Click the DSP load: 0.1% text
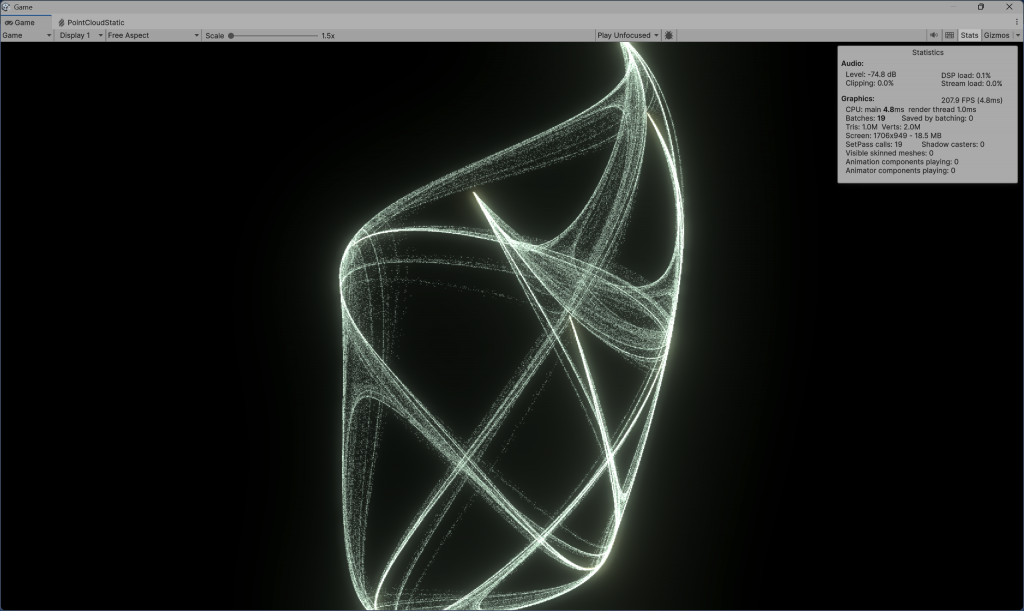This screenshot has width=1024, height=611. 965,75
